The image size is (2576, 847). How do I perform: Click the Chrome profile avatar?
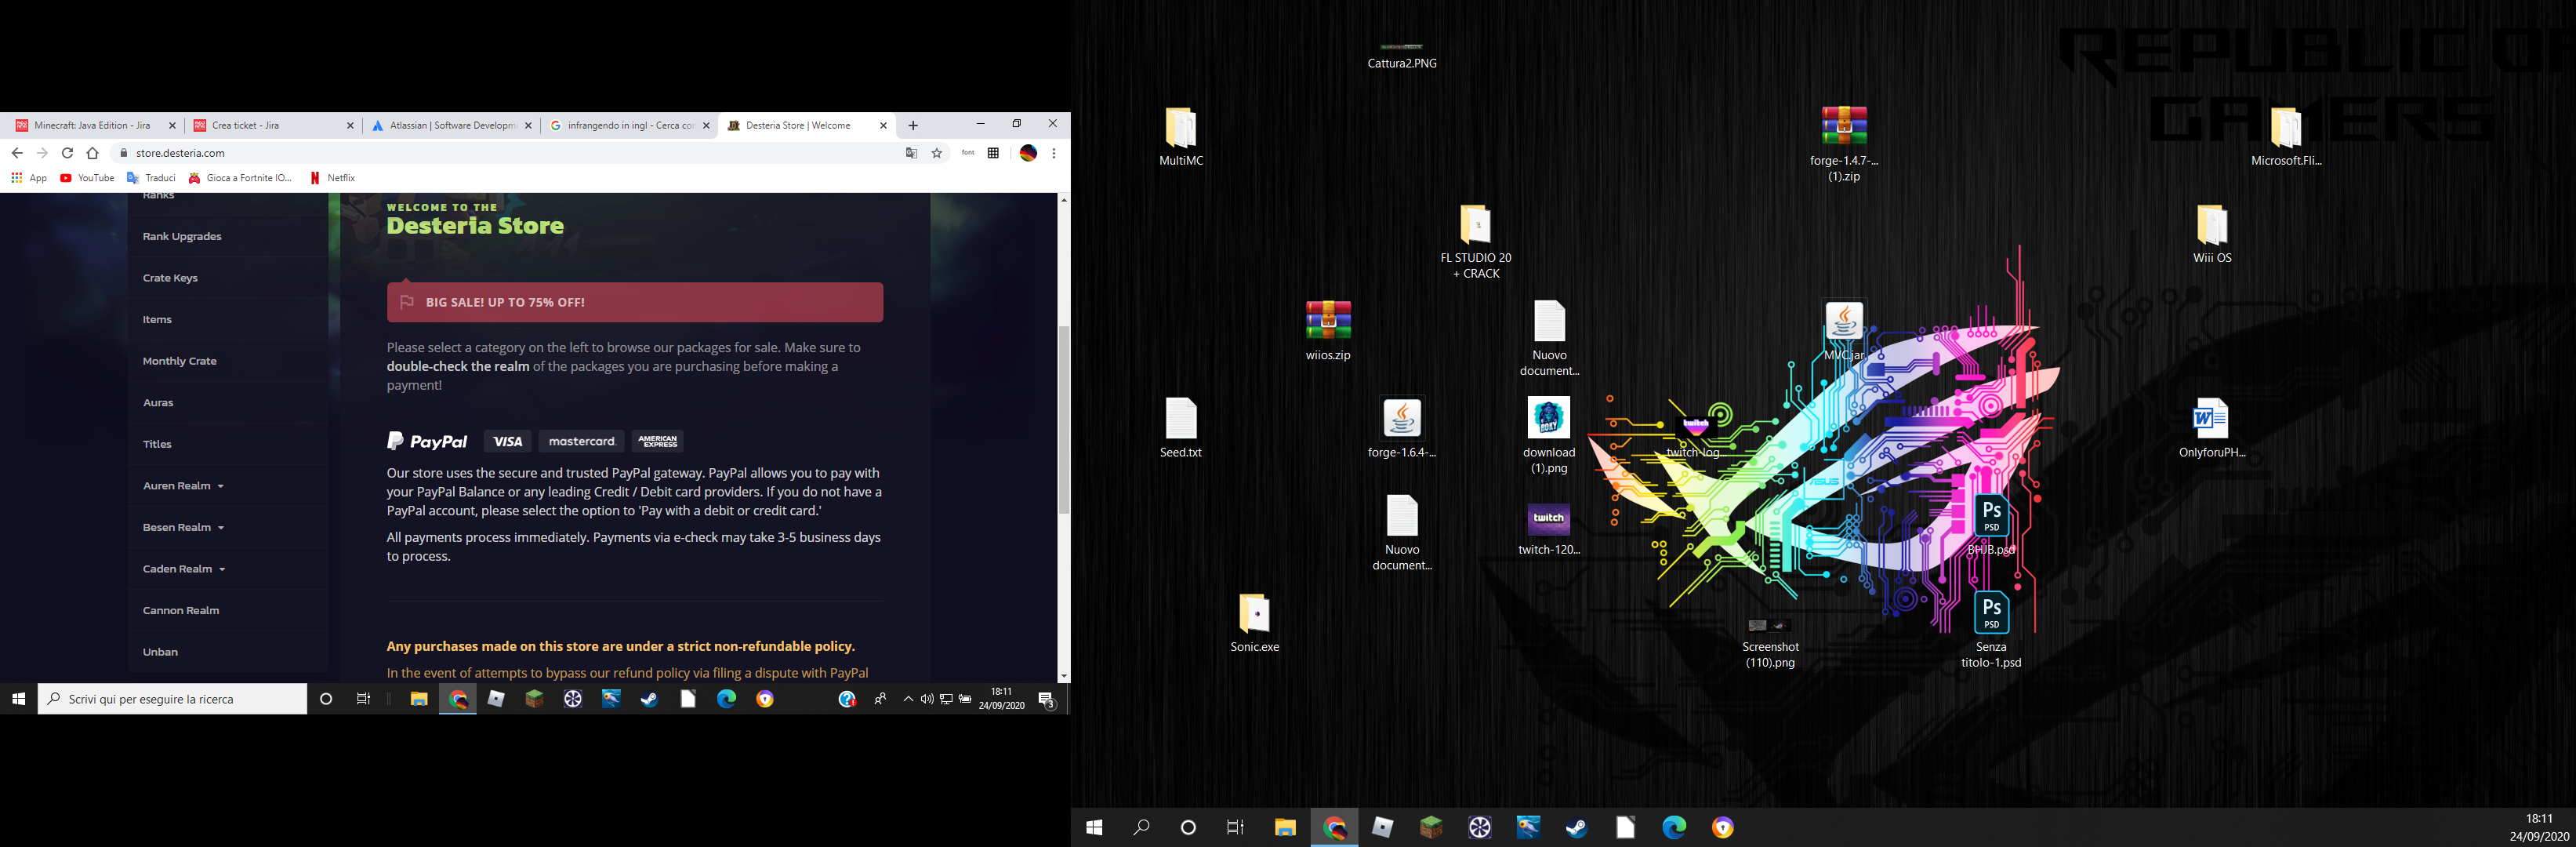click(x=1028, y=153)
